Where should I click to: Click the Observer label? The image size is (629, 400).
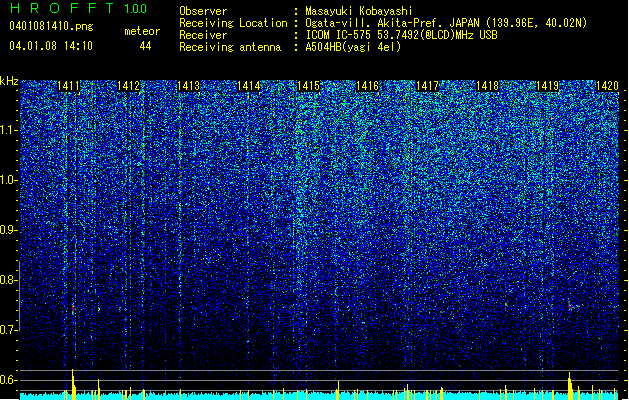click(x=203, y=11)
